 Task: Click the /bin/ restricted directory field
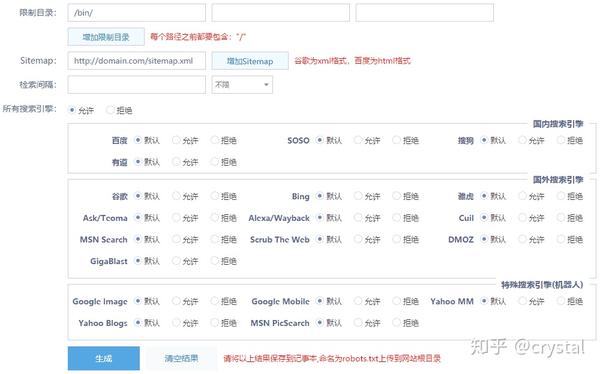tap(137, 13)
